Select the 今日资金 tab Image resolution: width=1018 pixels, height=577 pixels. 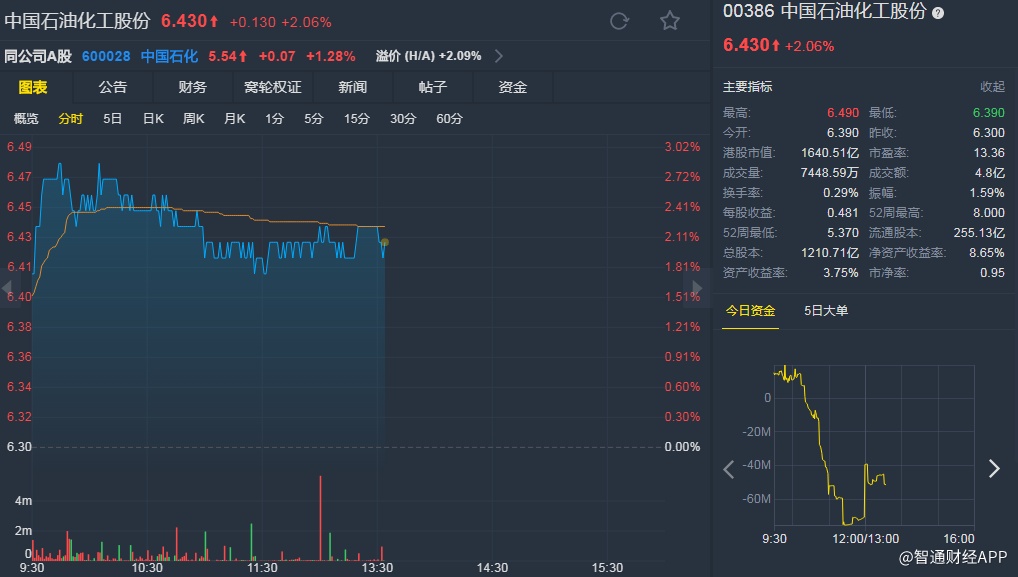click(x=750, y=311)
